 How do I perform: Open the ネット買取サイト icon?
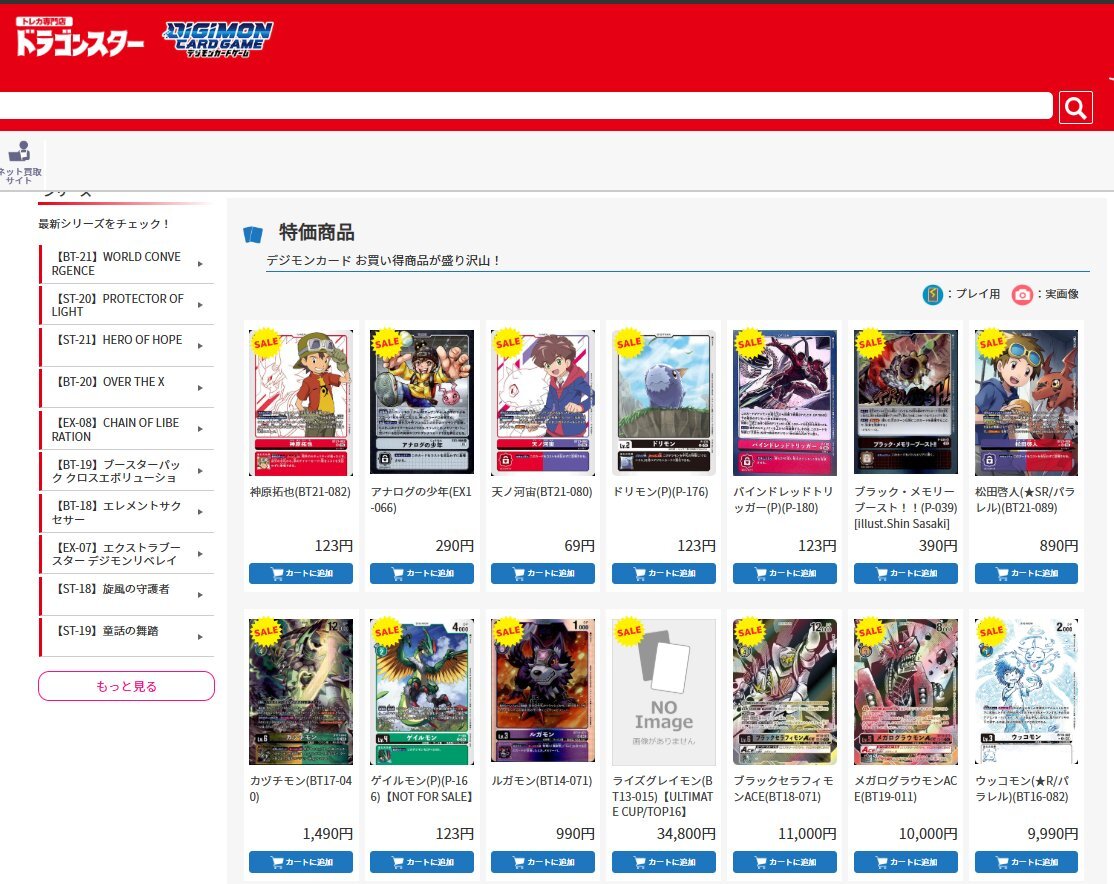[x=21, y=163]
